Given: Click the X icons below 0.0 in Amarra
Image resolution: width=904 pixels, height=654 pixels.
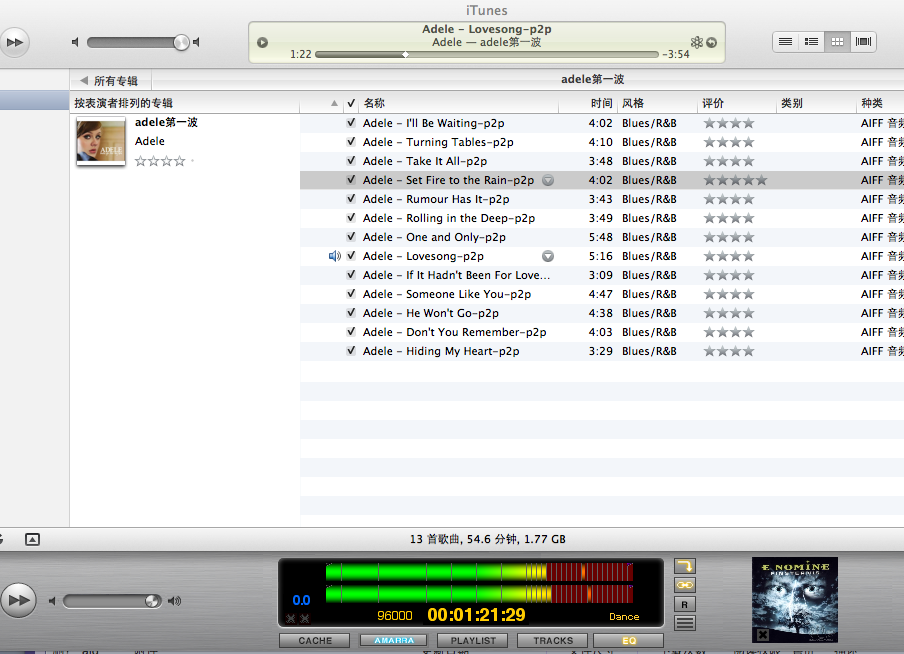Looking at the screenshot, I should pyautogui.click(x=297, y=619).
